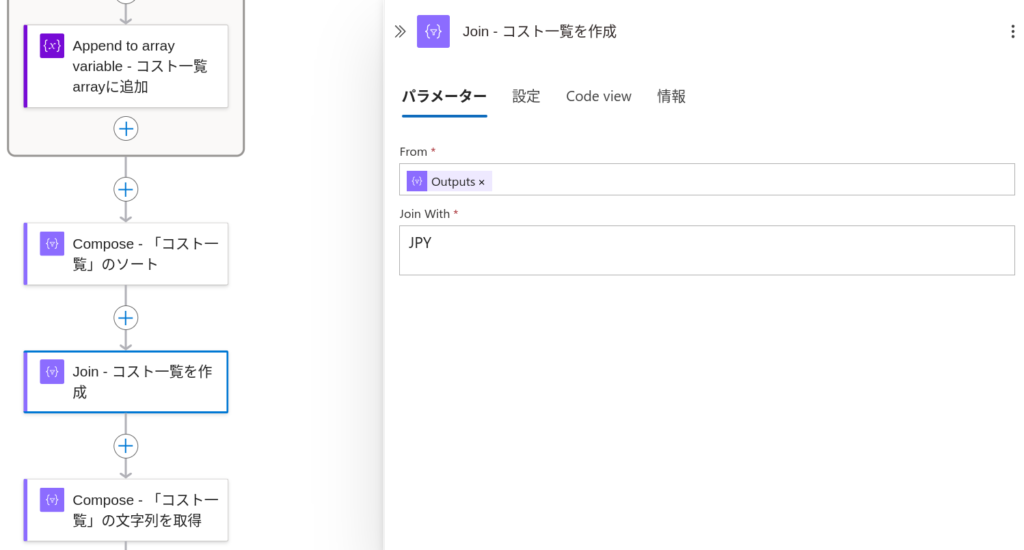This screenshot has width=1024, height=550.
Task: Insert a step above Compose「コスト一覧」のソート
Action: pos(126,189)
